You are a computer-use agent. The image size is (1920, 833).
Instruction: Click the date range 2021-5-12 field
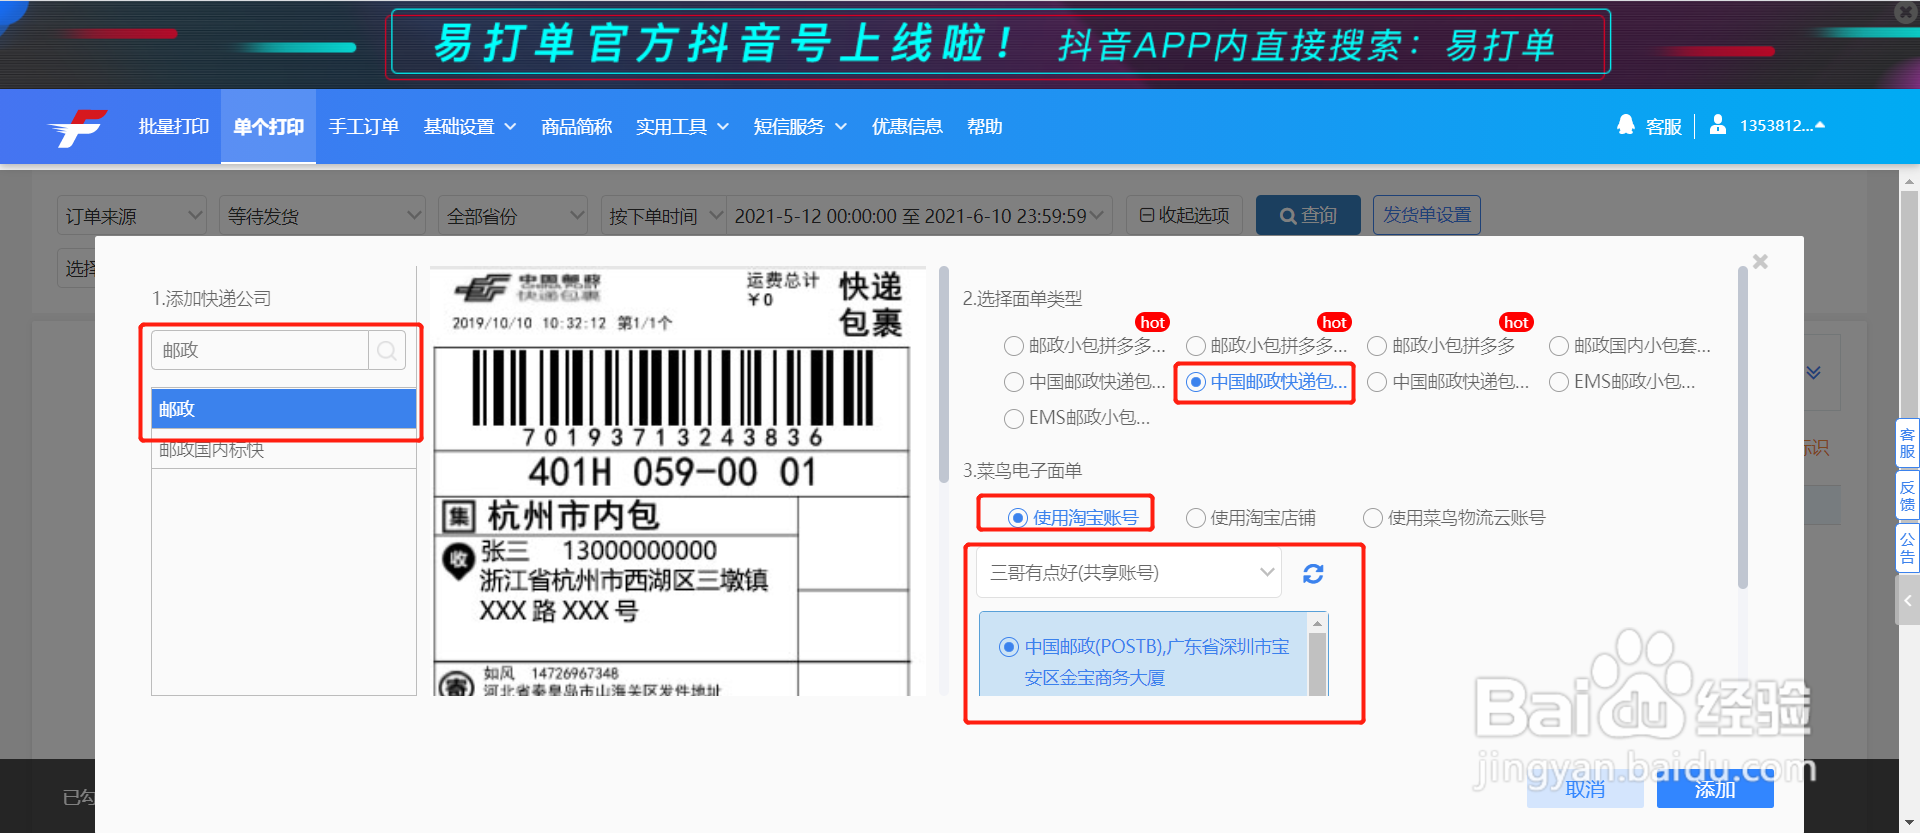[x=919, y=215]
